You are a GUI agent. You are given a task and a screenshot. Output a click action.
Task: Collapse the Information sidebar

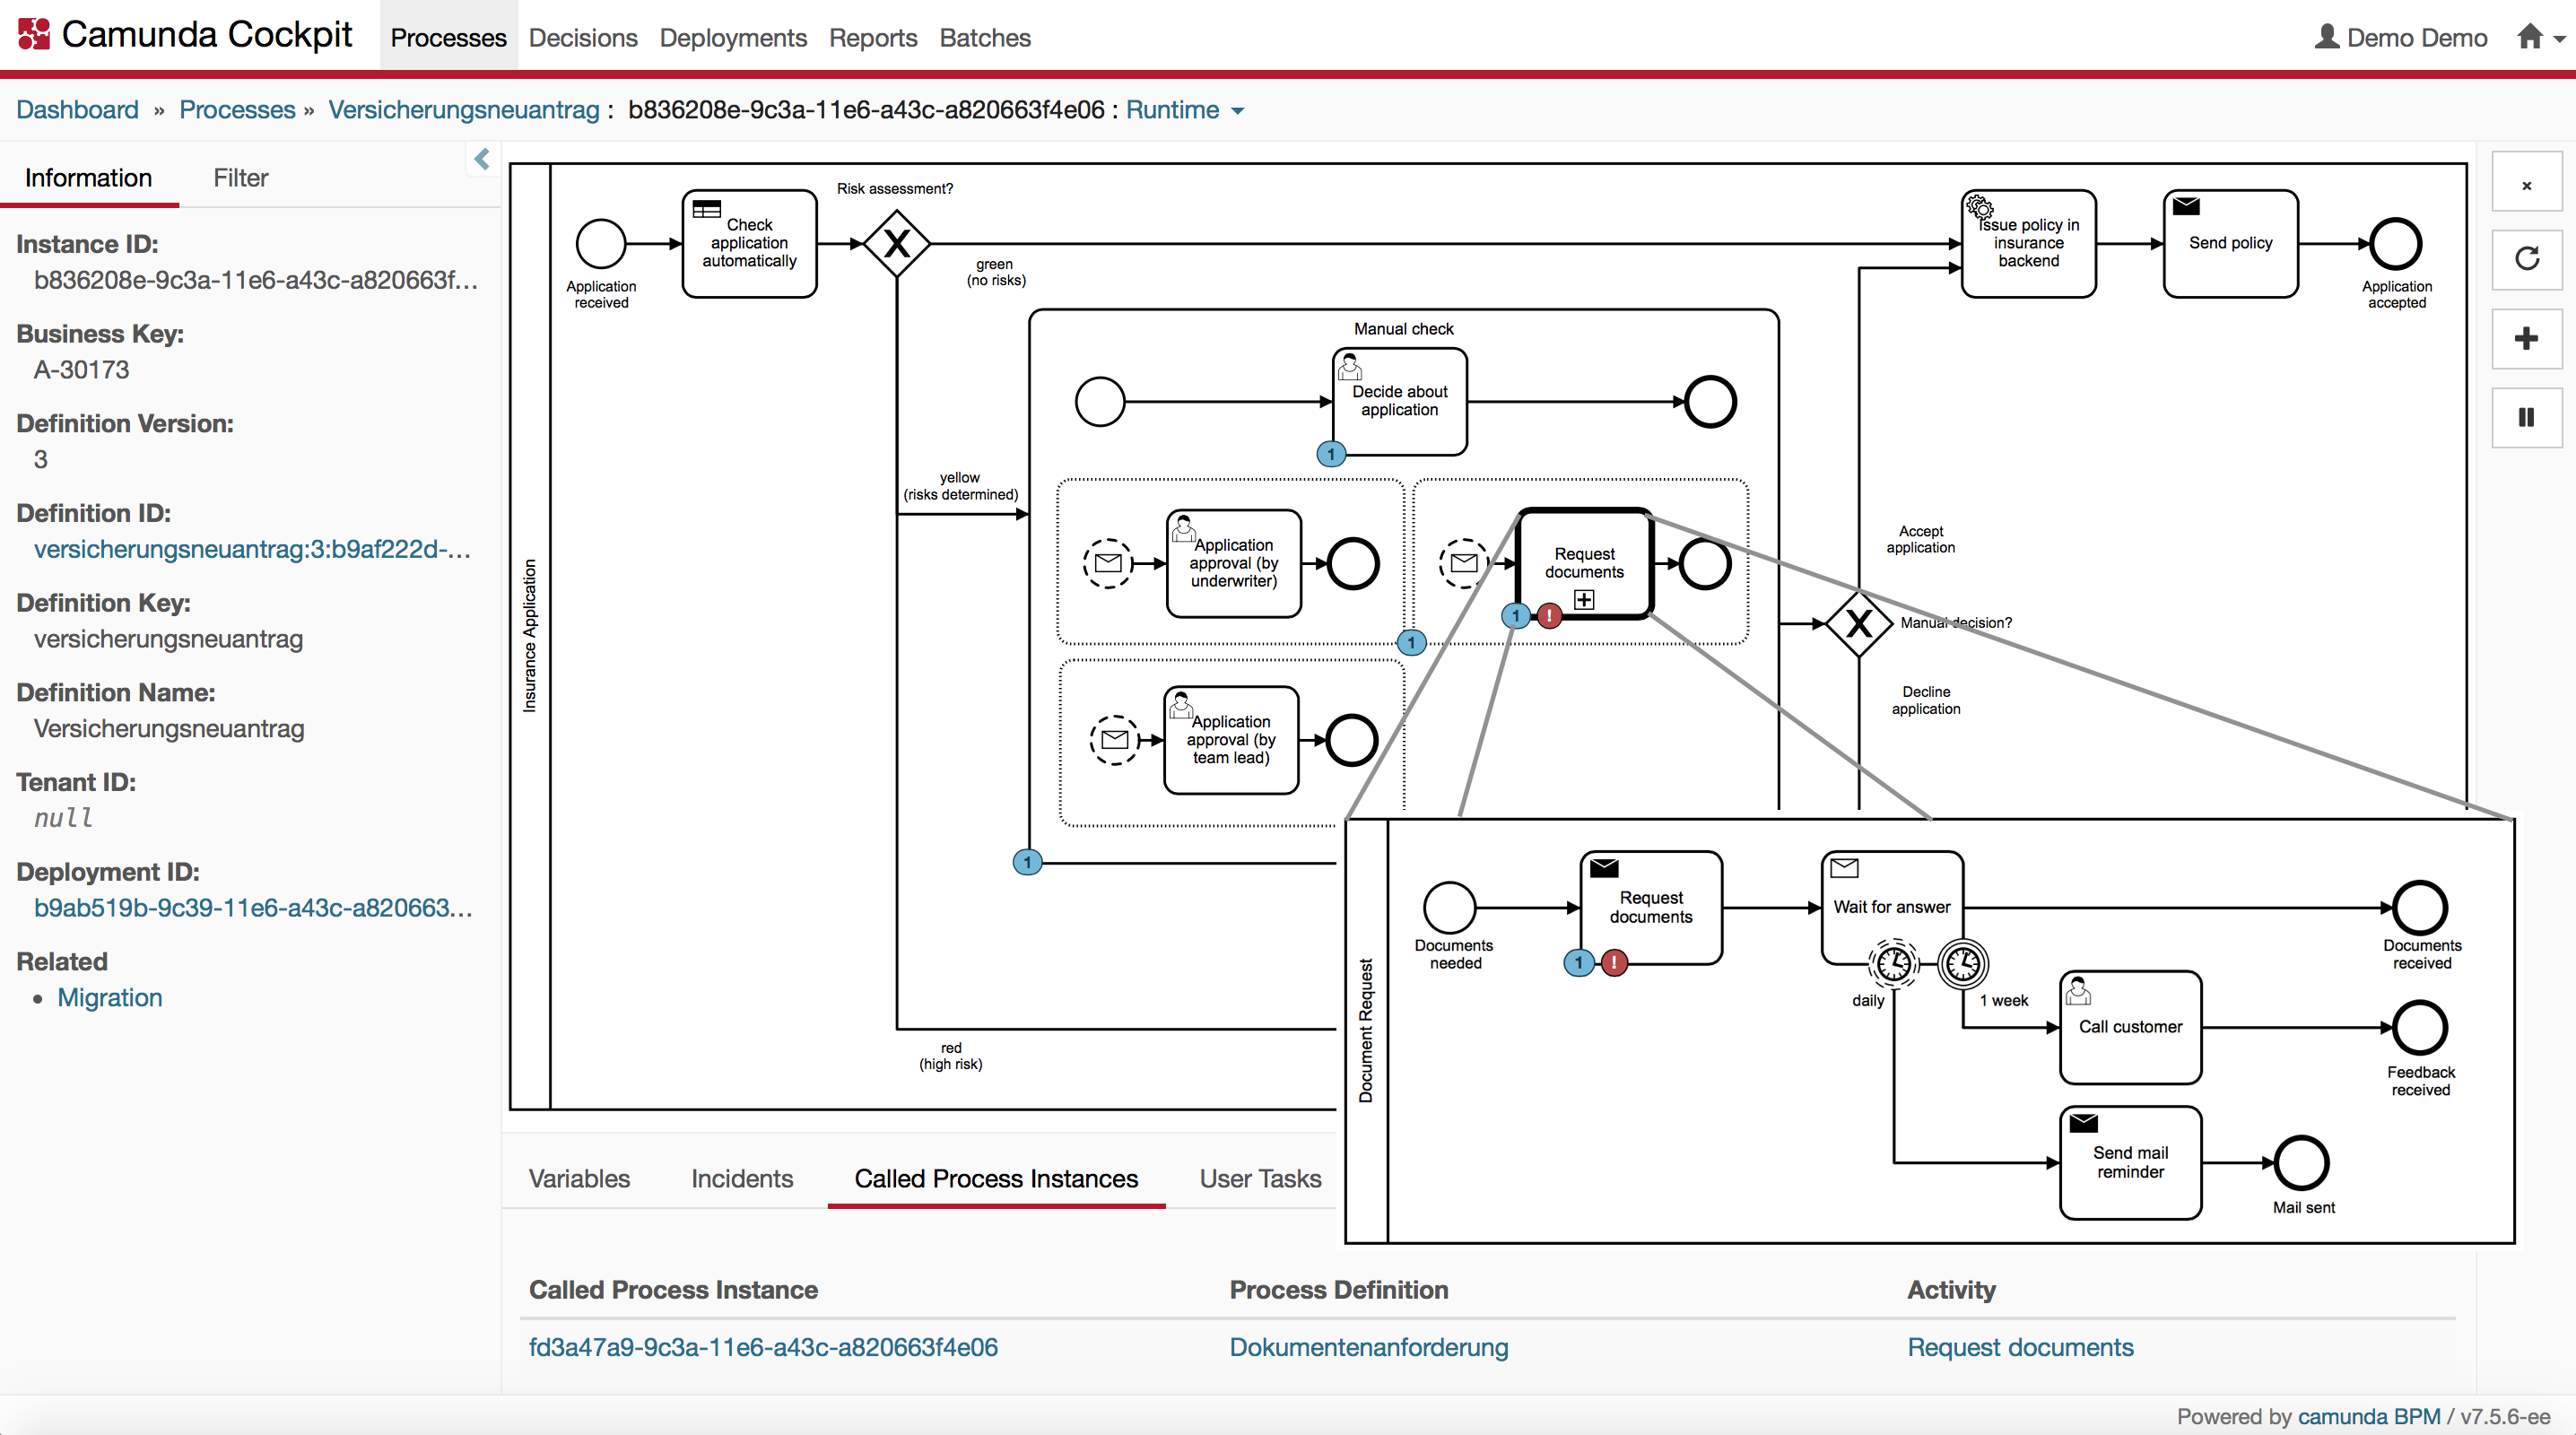pos(482,159)
